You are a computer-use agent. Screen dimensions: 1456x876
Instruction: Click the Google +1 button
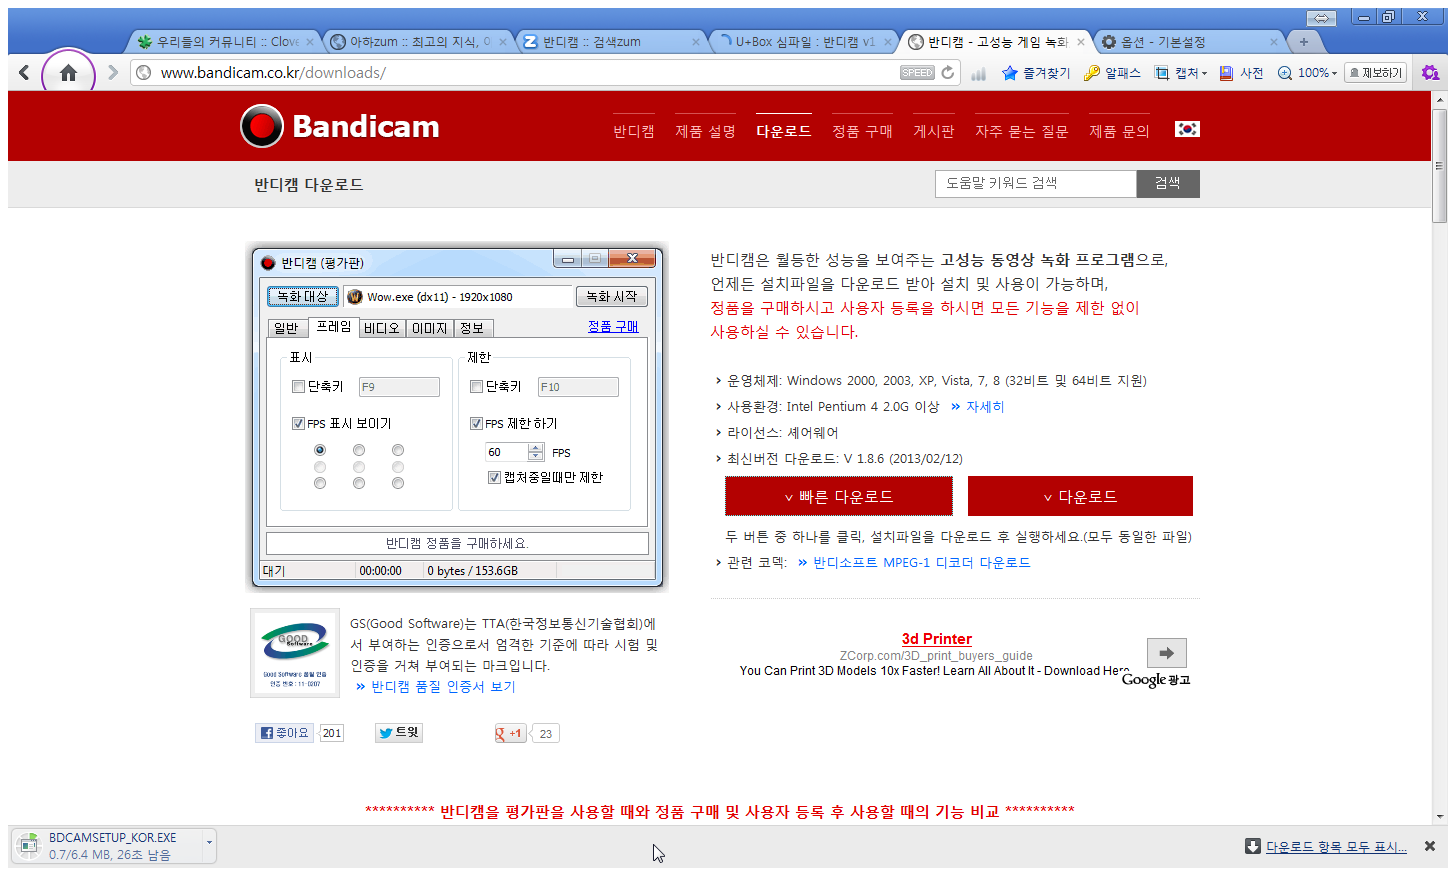(x=510, y=733)
